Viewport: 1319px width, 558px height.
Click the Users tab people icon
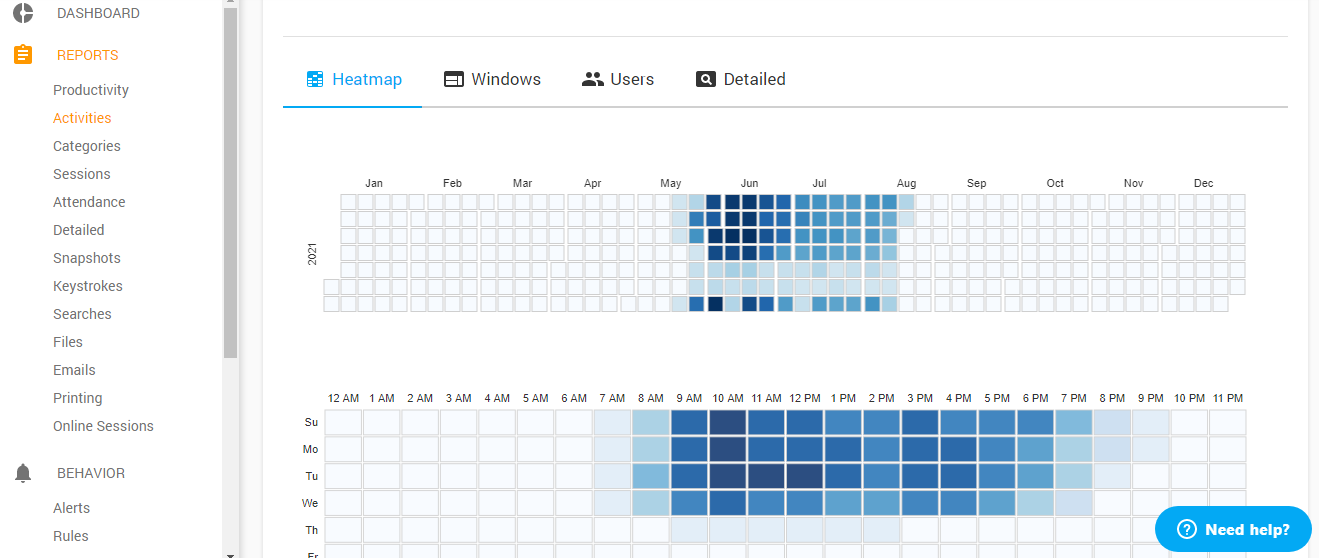click(x=593, y=79)
